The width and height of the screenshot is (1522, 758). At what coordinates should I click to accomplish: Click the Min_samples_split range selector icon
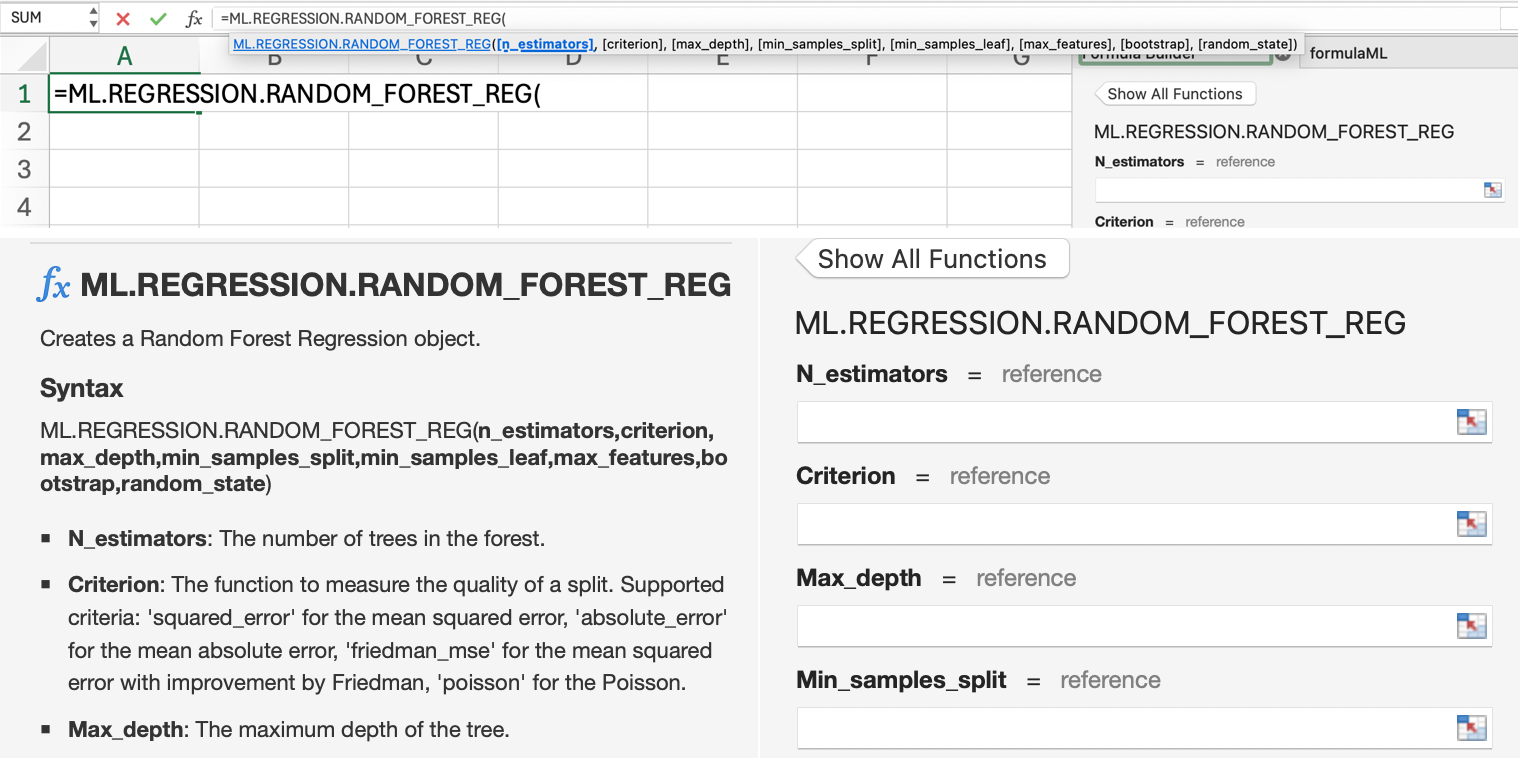(x=1471, y=728)
